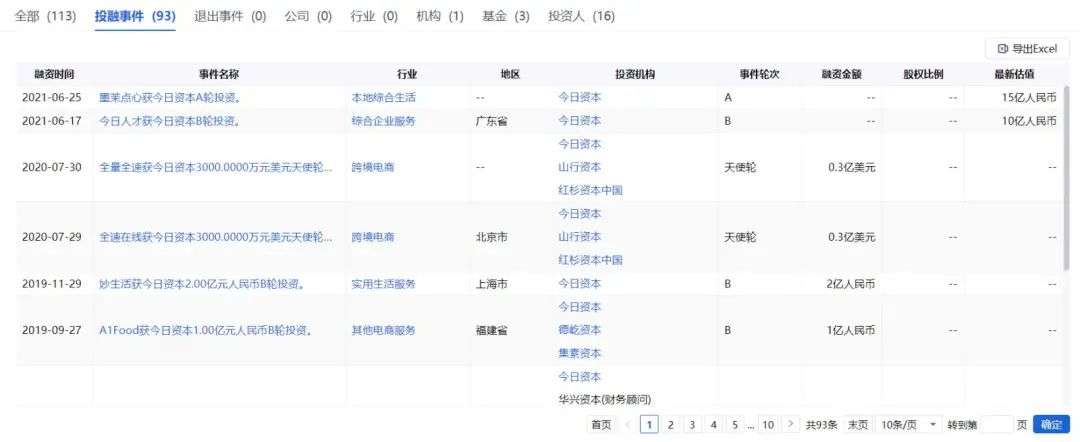This screenshot has height=442, width=1080.
Task: Click the table's vertical scrollbar
Action: coord(1068,176)
